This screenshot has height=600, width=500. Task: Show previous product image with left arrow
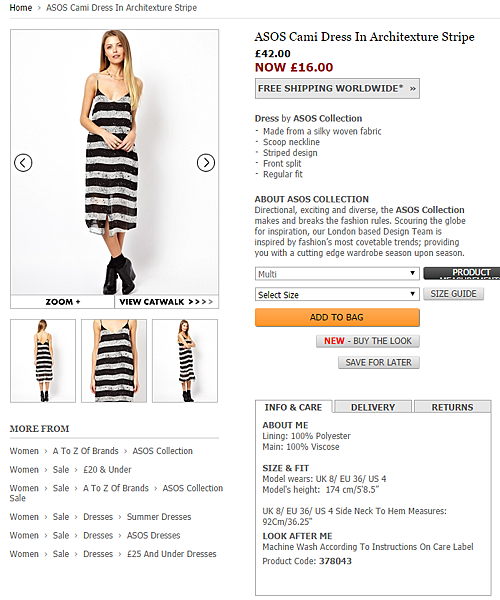(x=23, y=163)
